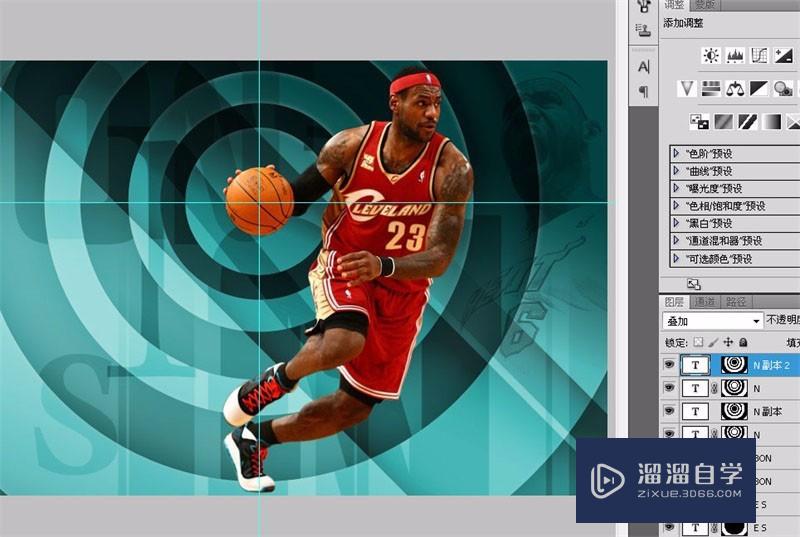Add a Gradient Map adjustment layer
This screenshot has width=800, height=537.
click(771, 121)
